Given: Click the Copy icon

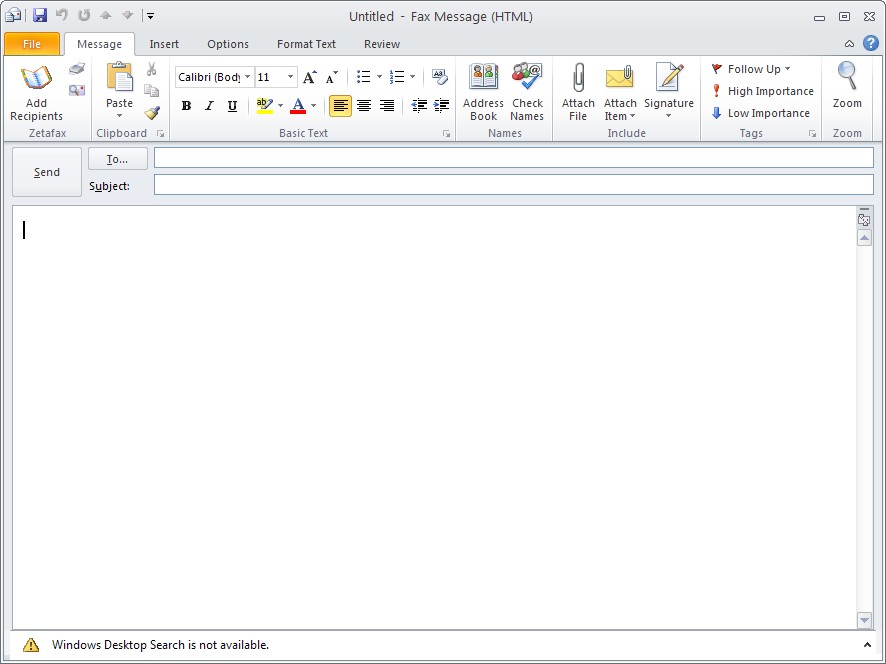Looking at the screenshot, I should (x=151, y=90).
